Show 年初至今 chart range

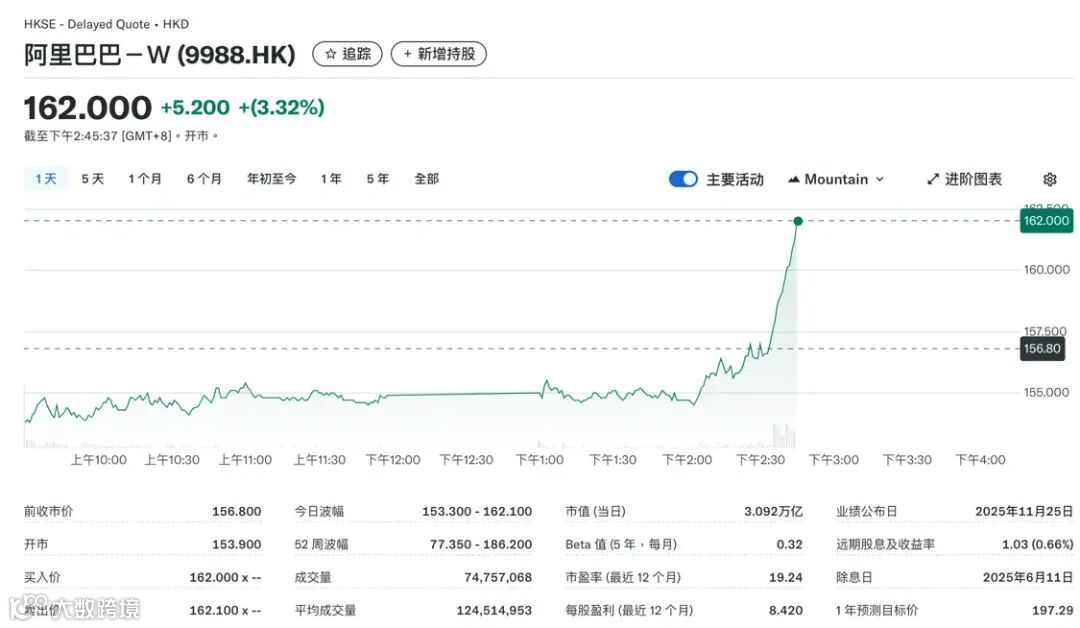pyautogui.click(x=271, y=179)
